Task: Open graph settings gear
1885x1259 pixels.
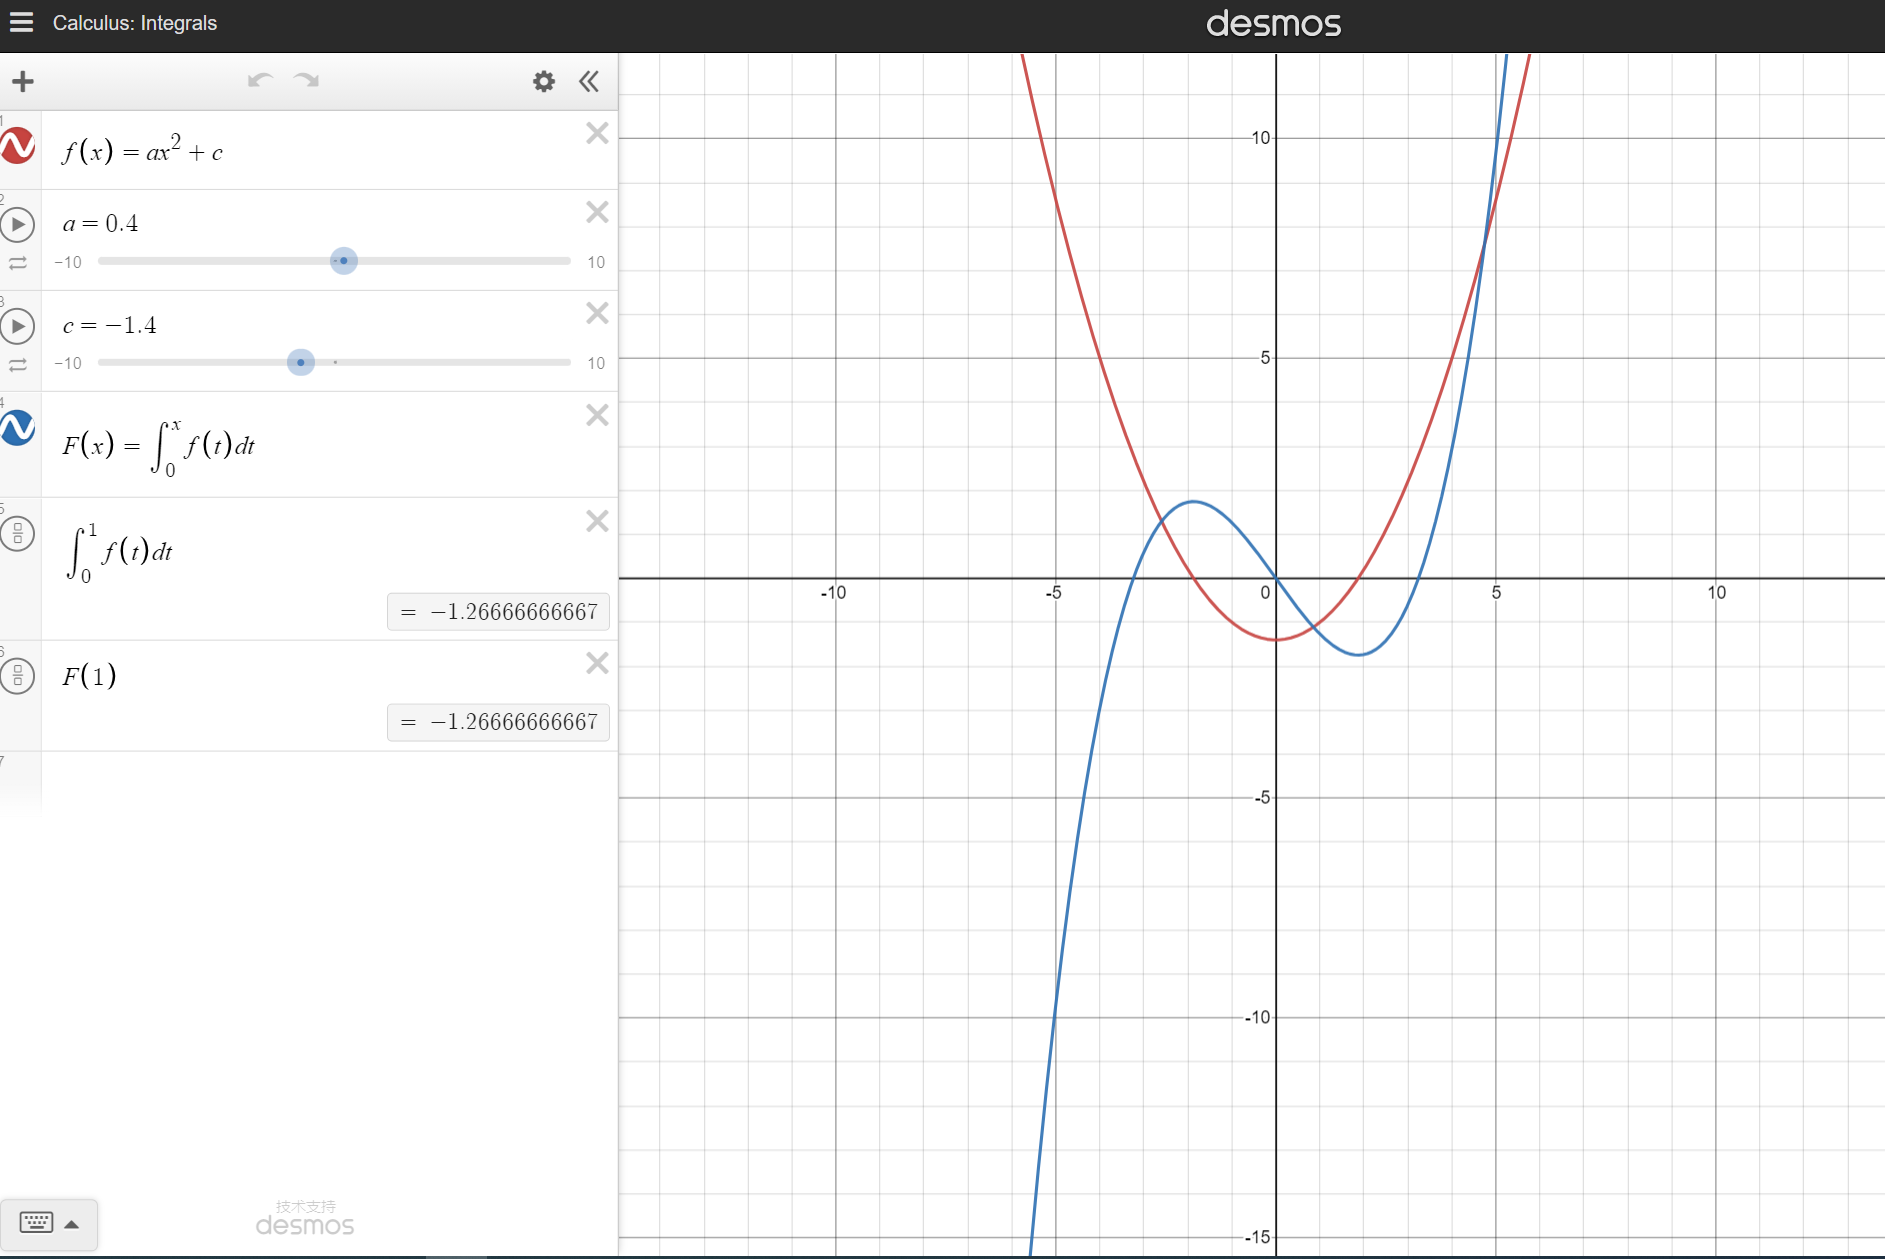Action: [x=543, y=81]
